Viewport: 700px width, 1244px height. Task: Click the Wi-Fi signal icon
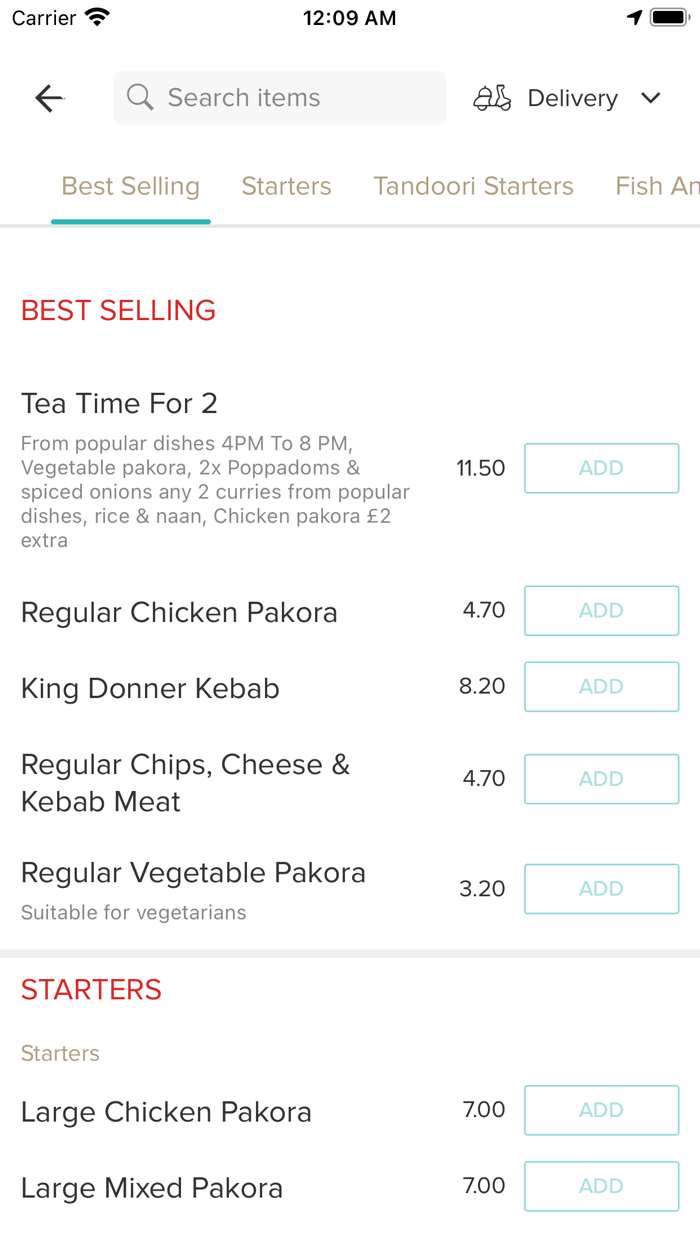click(x=97, y=16)
